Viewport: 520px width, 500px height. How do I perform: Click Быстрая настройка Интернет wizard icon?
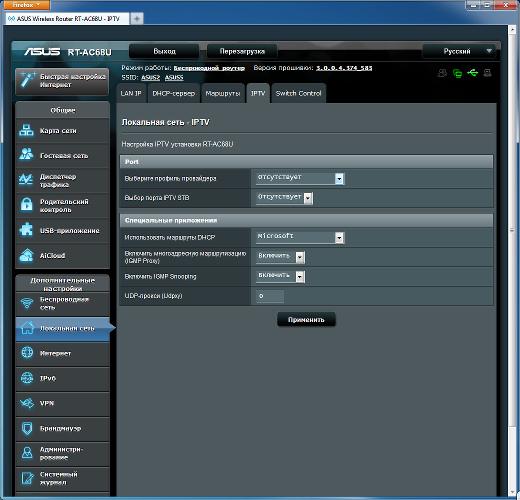[27, 80]
